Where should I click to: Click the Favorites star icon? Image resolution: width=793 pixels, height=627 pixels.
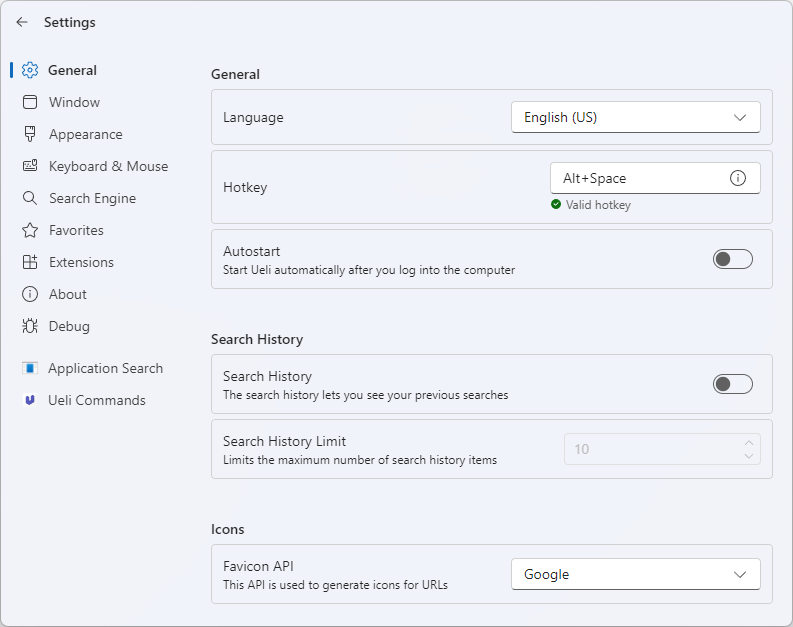(x=30, y=230)
